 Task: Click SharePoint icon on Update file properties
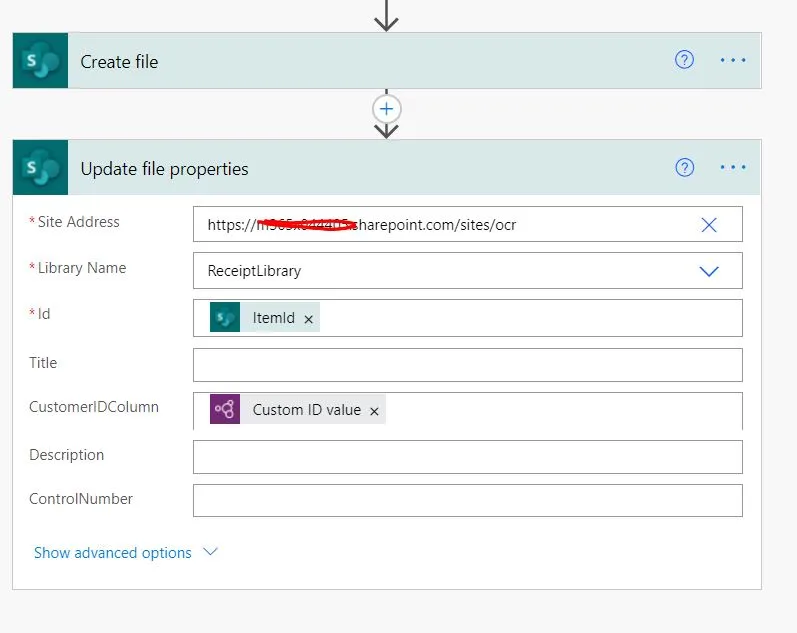pyautogui.click(x=40, y=167)
